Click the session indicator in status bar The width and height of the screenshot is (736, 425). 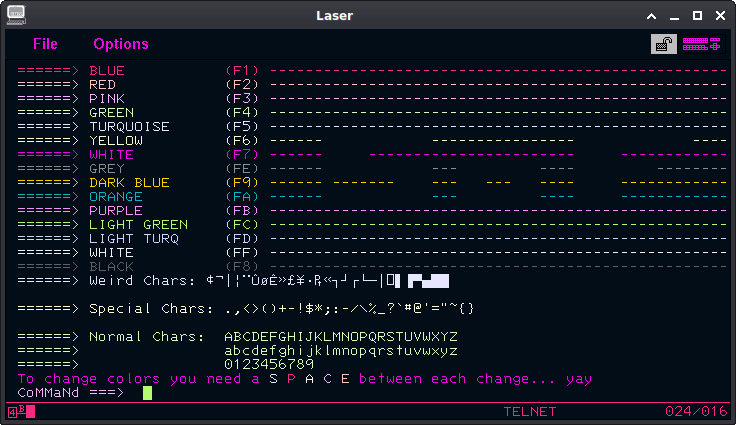(x=22, y=412)
